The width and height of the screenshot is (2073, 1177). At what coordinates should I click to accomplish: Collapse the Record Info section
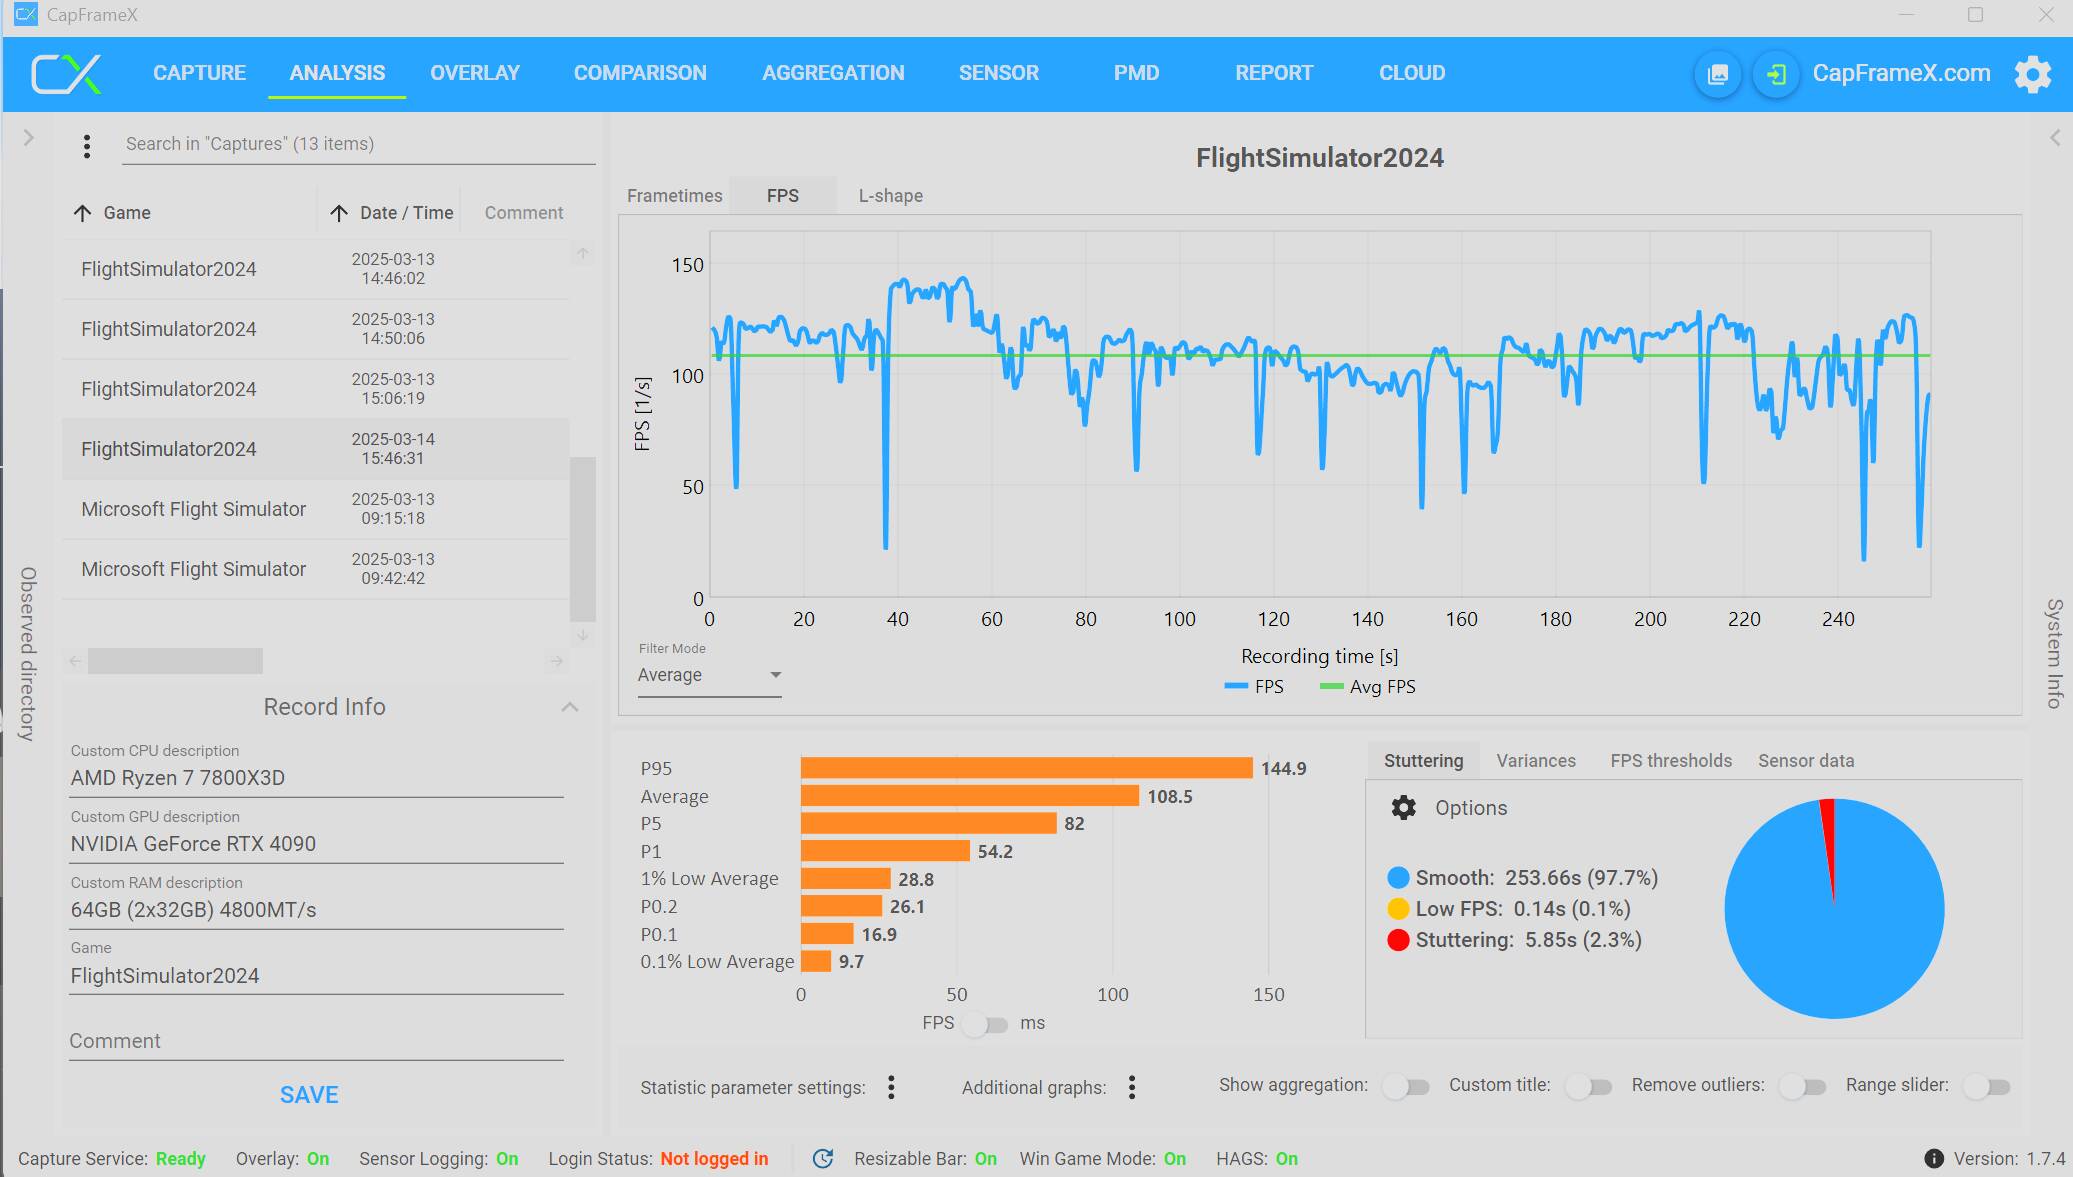570,707
